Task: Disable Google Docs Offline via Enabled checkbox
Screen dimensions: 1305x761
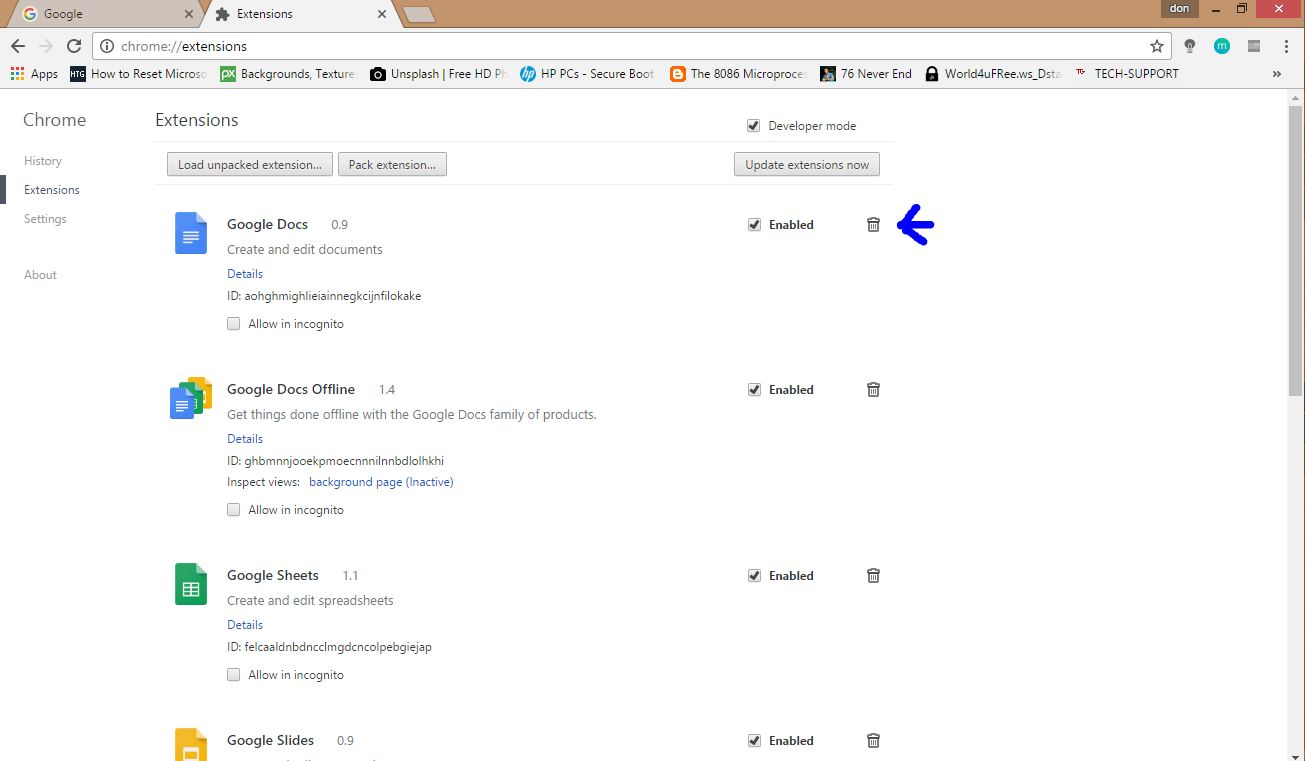Action: pyautogui.click(x=754, y=390)
